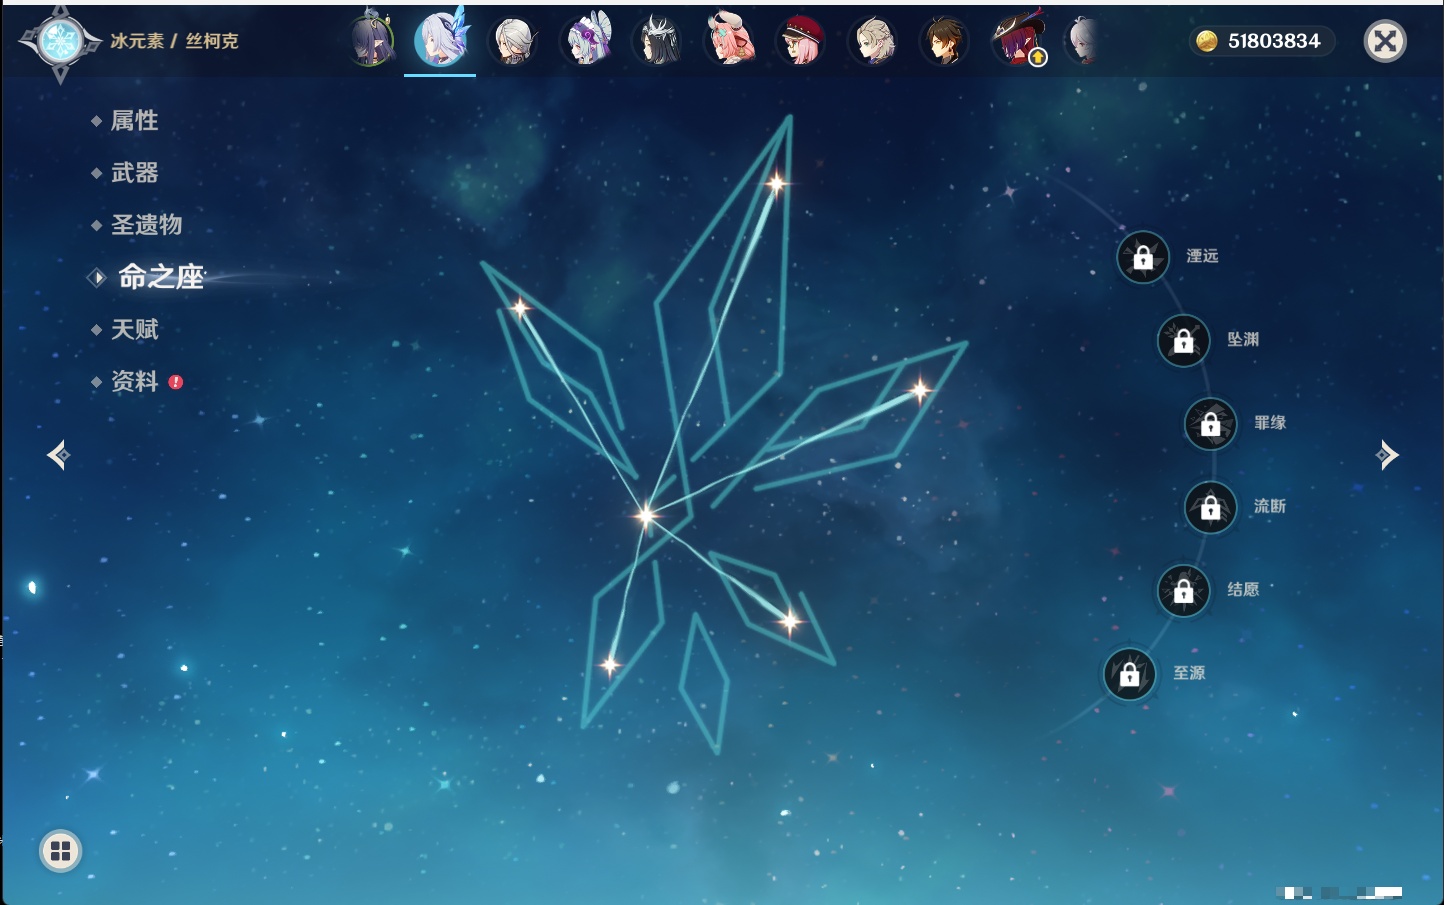Open the 天赋 talents tab

point(134,329)
